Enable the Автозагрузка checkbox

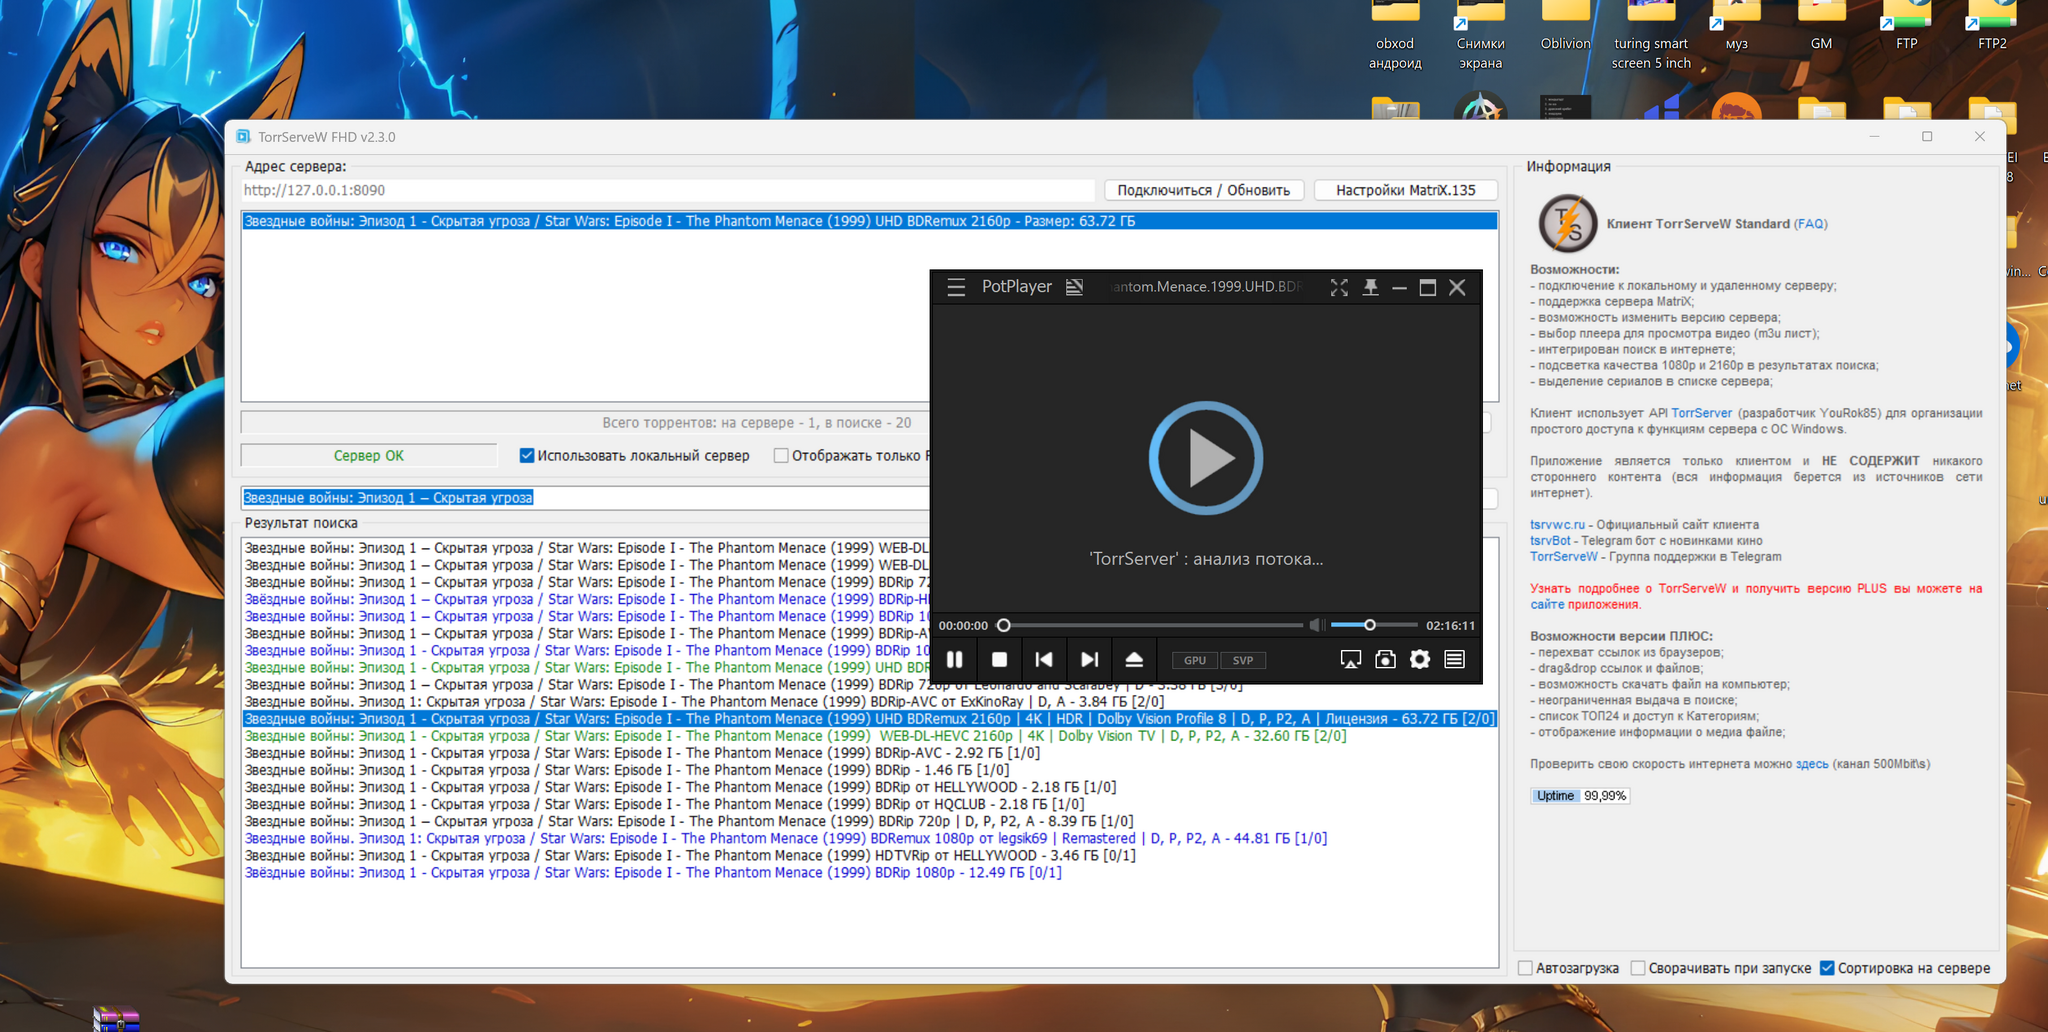click(1525, 968)
